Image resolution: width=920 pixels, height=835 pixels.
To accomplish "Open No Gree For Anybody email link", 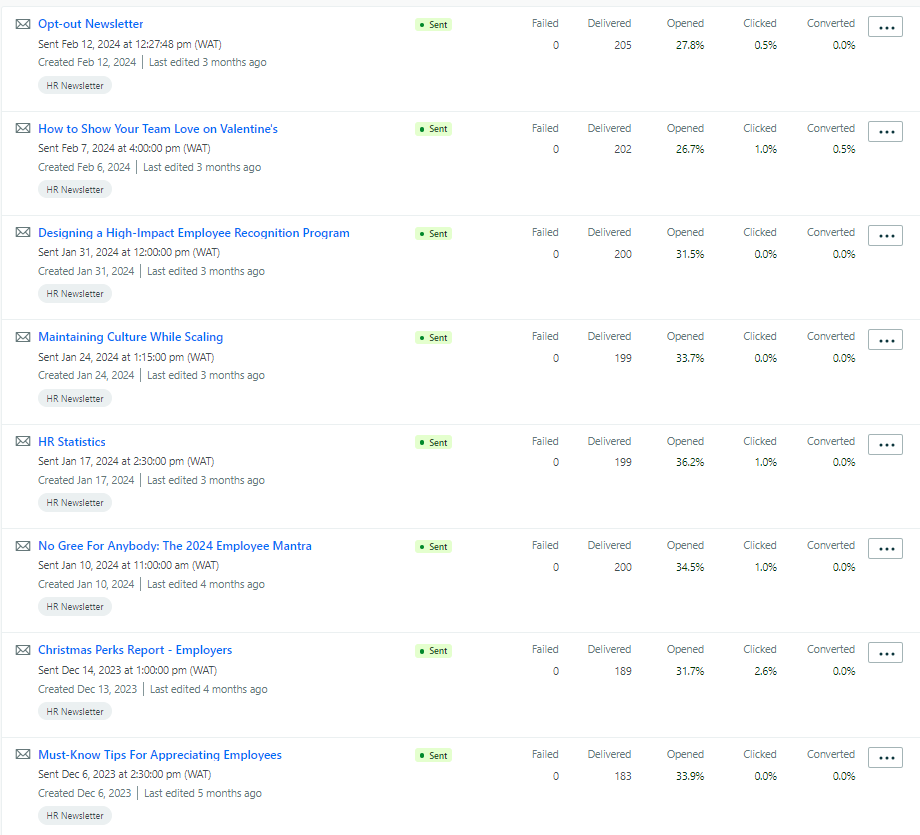I will (175, 546).
